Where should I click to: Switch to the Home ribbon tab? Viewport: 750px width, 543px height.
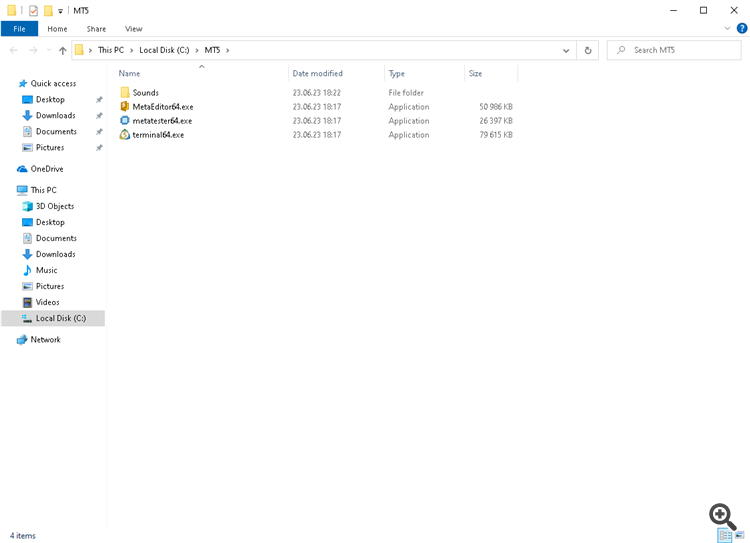(57, 29)
